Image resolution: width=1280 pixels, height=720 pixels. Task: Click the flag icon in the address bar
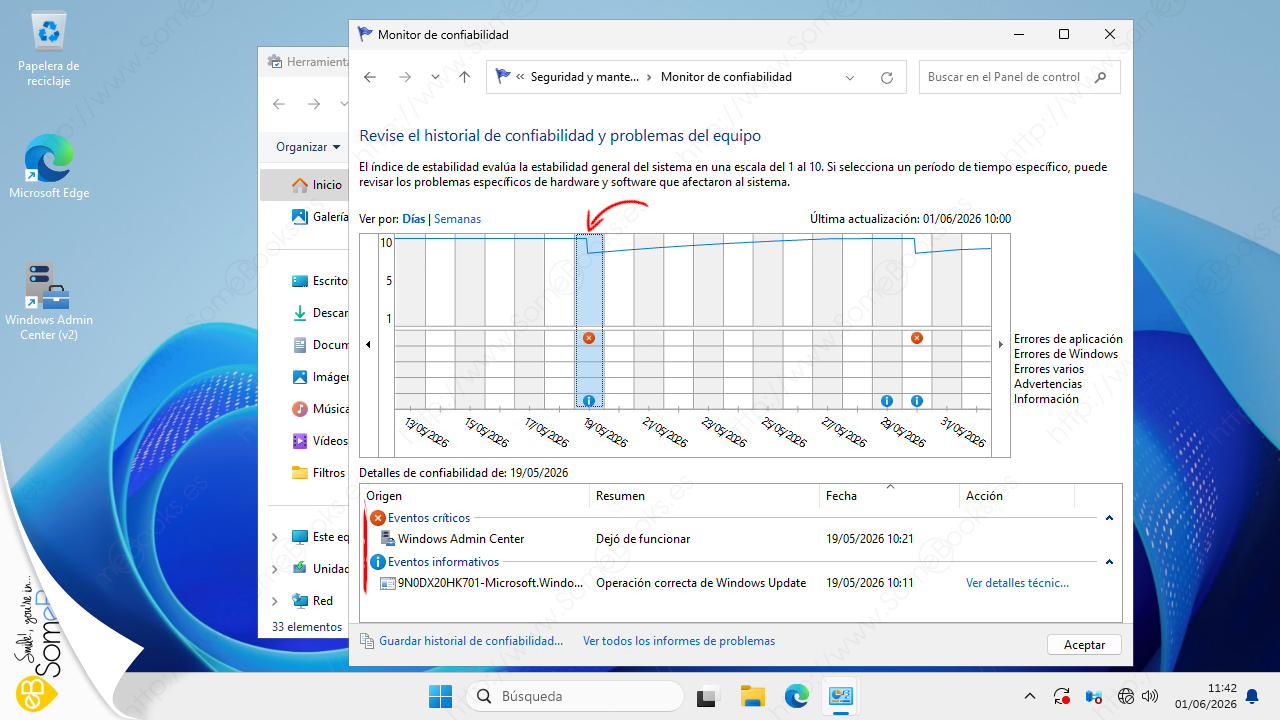point(503,77)
